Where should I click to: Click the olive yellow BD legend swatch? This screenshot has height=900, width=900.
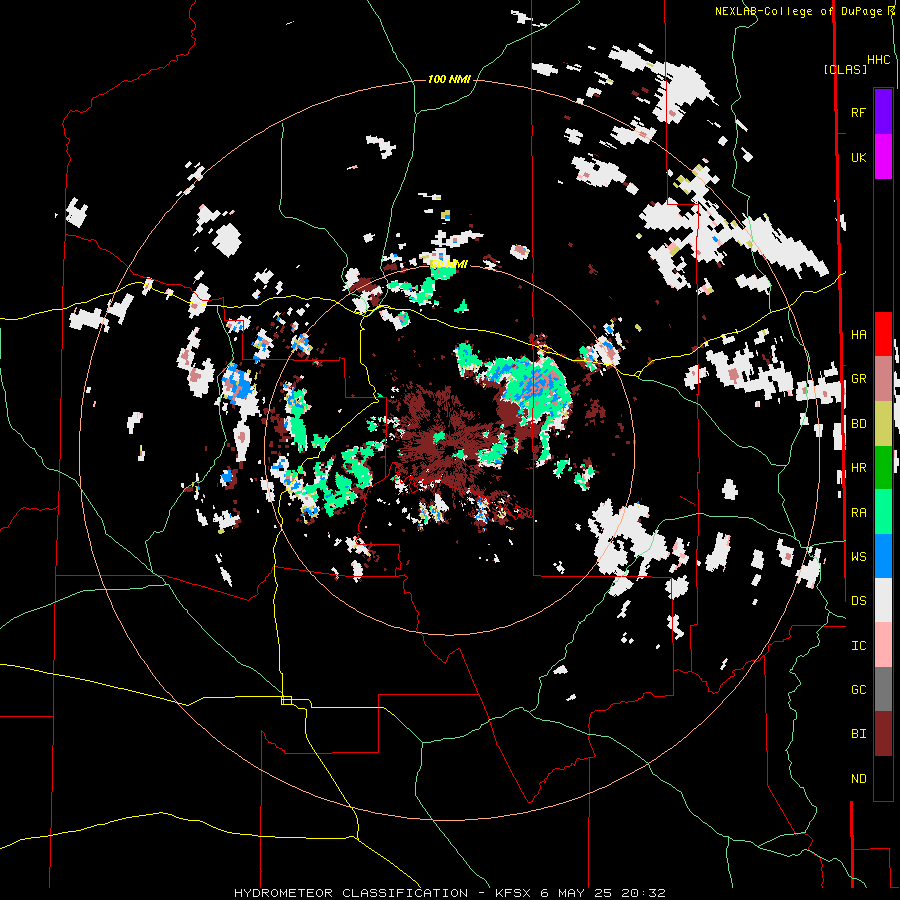click(883, 424)
